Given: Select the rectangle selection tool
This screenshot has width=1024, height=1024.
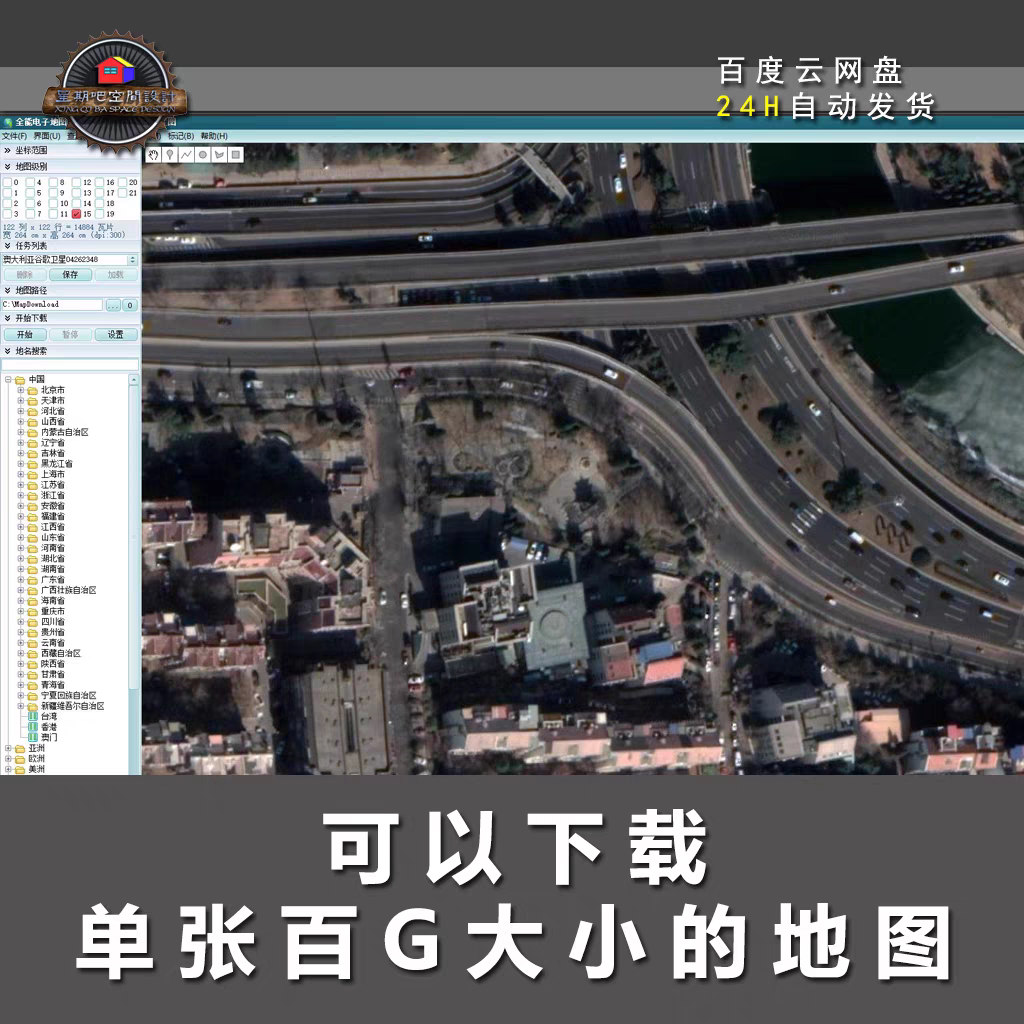Looking at the screenshot, I should click(x=235, y=155).
